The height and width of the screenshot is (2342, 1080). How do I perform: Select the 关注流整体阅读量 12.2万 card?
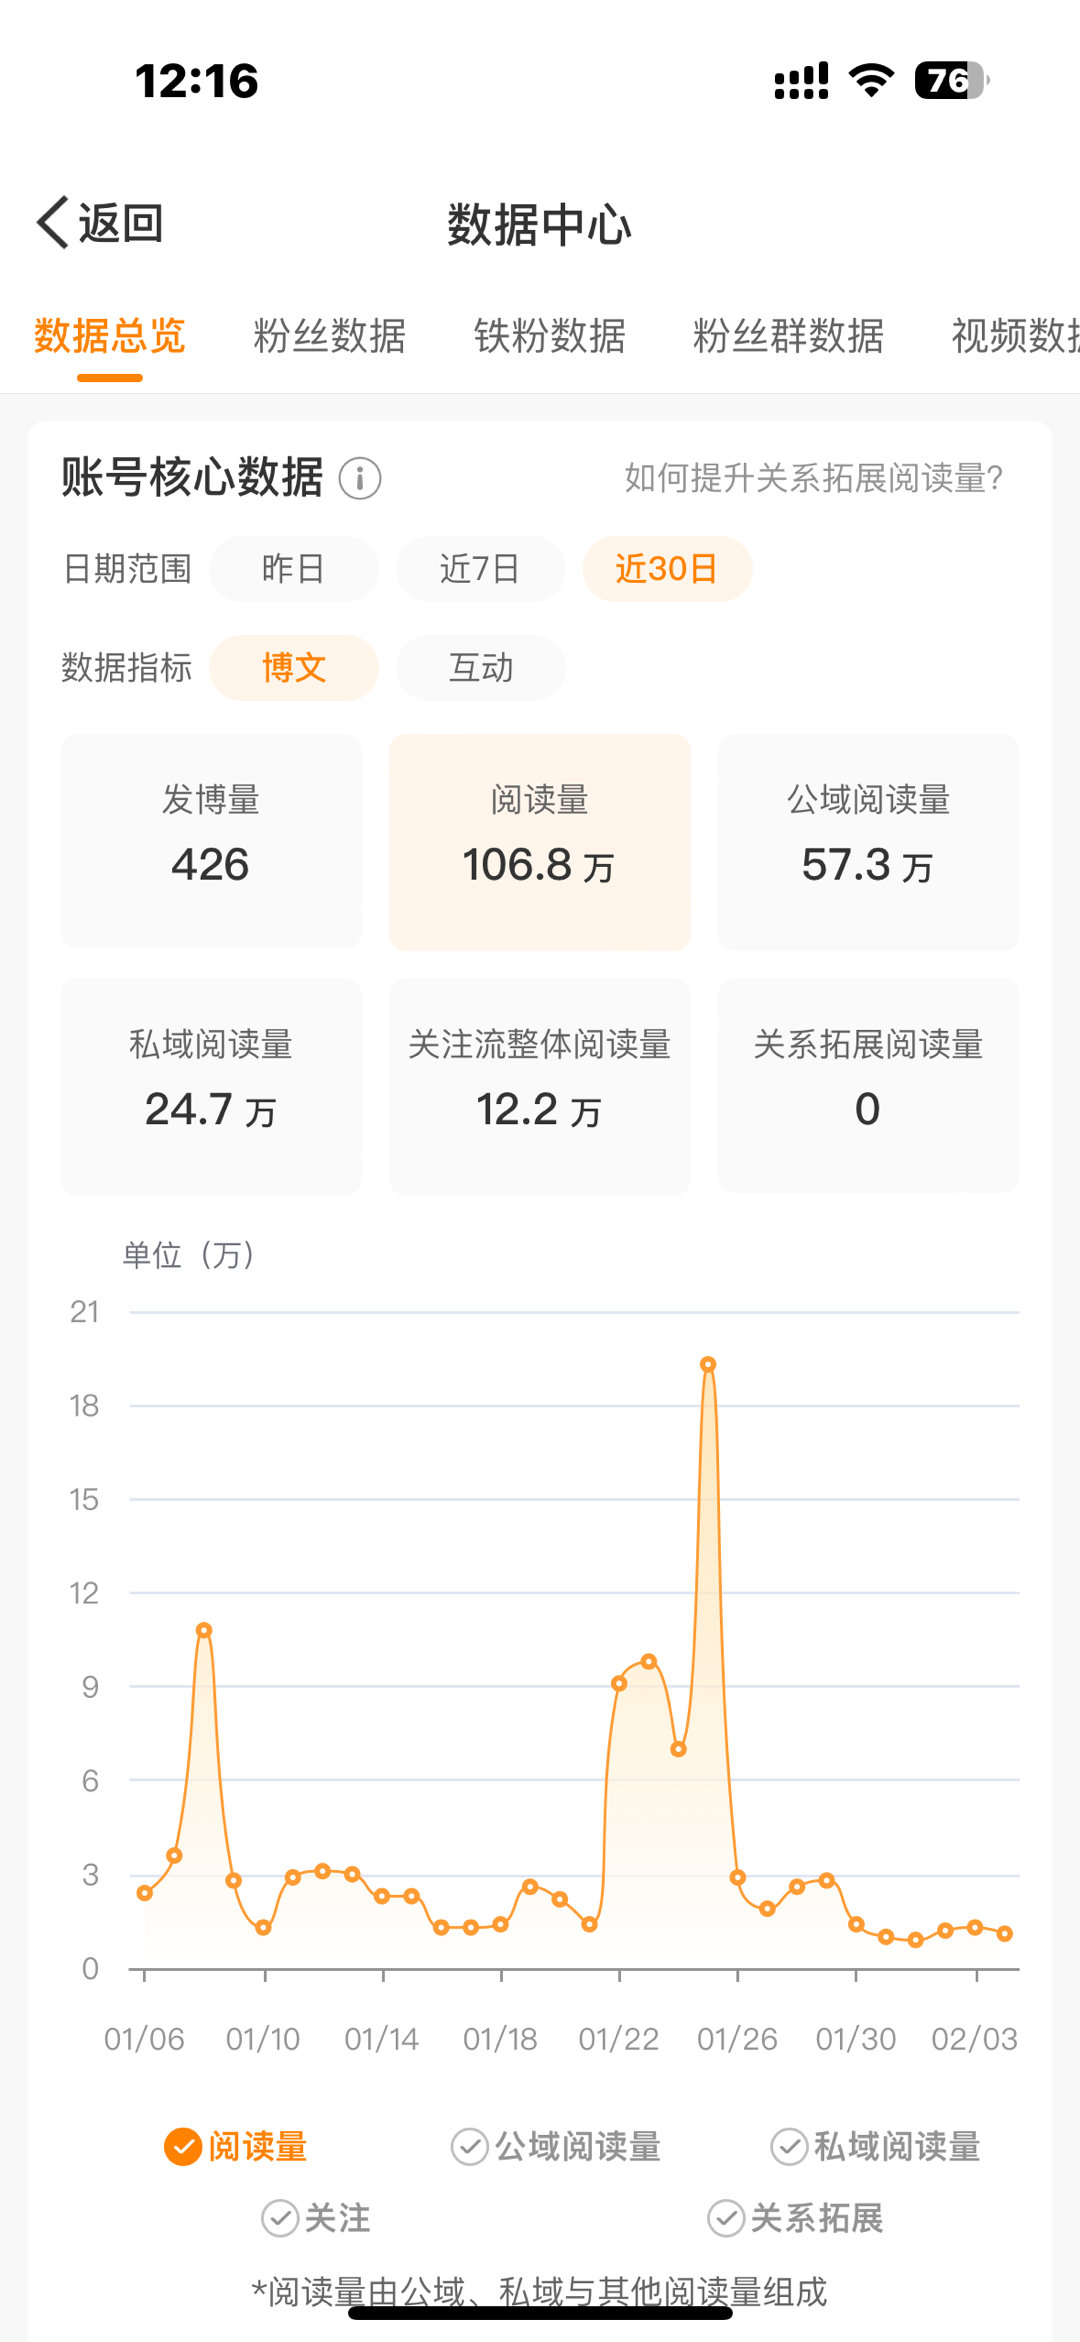(x=540, y=1086)
